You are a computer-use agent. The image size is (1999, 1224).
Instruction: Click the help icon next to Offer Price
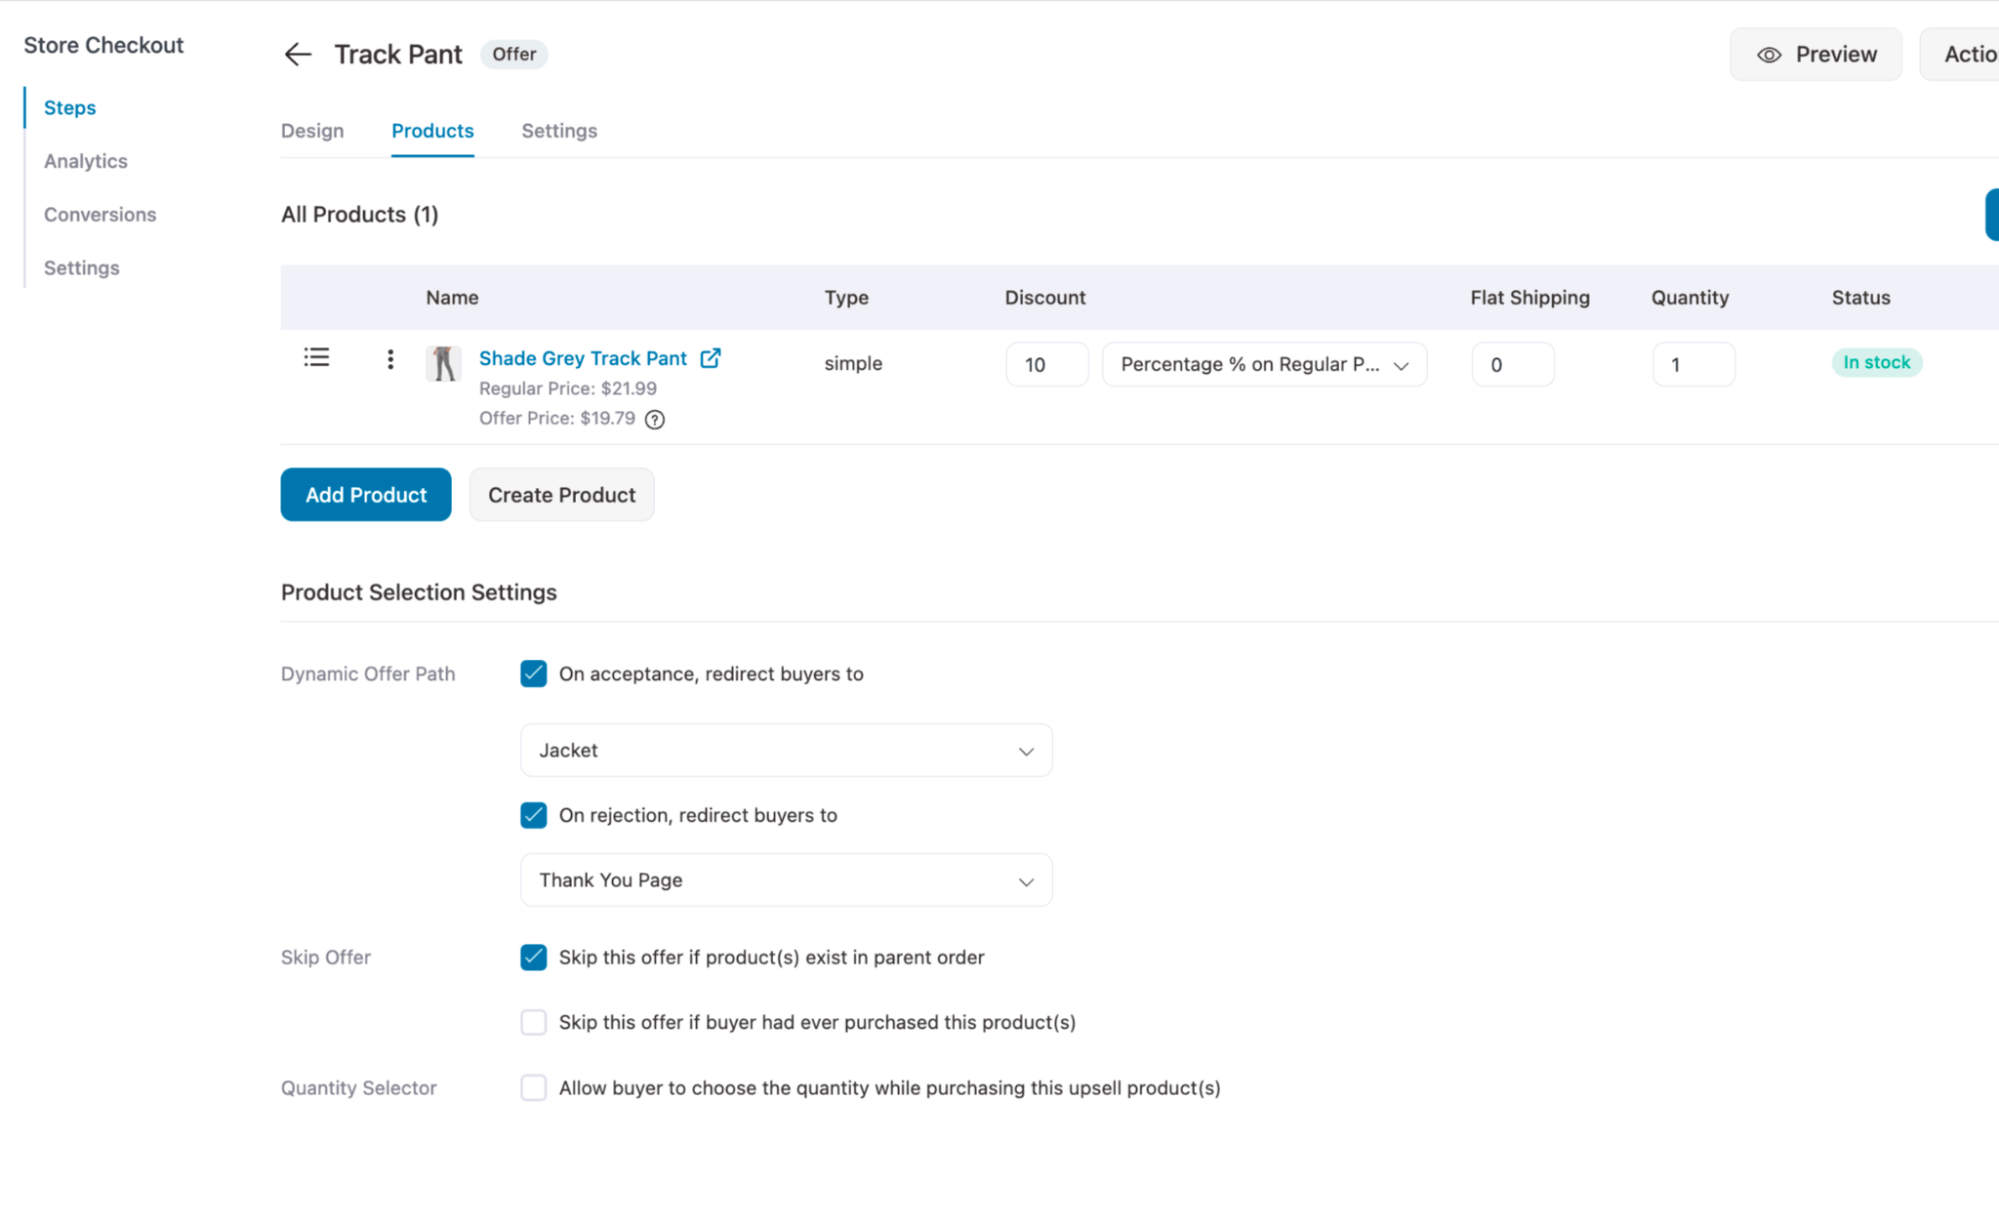coord(655,419)
